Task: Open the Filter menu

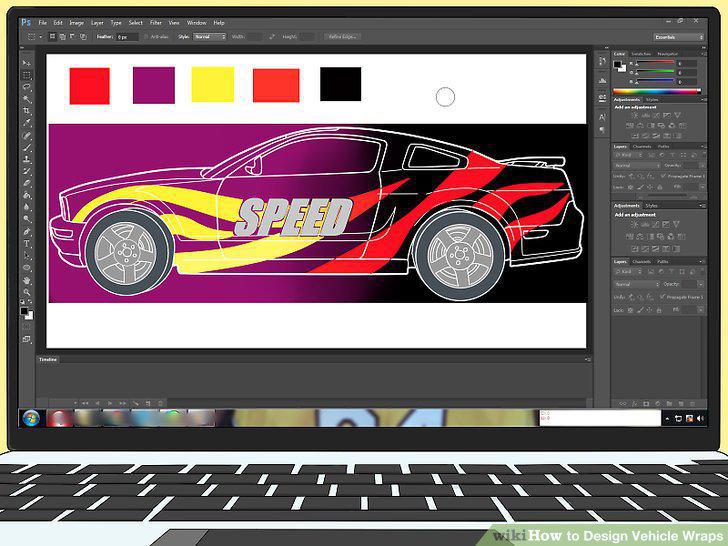Action: (156, 22)
